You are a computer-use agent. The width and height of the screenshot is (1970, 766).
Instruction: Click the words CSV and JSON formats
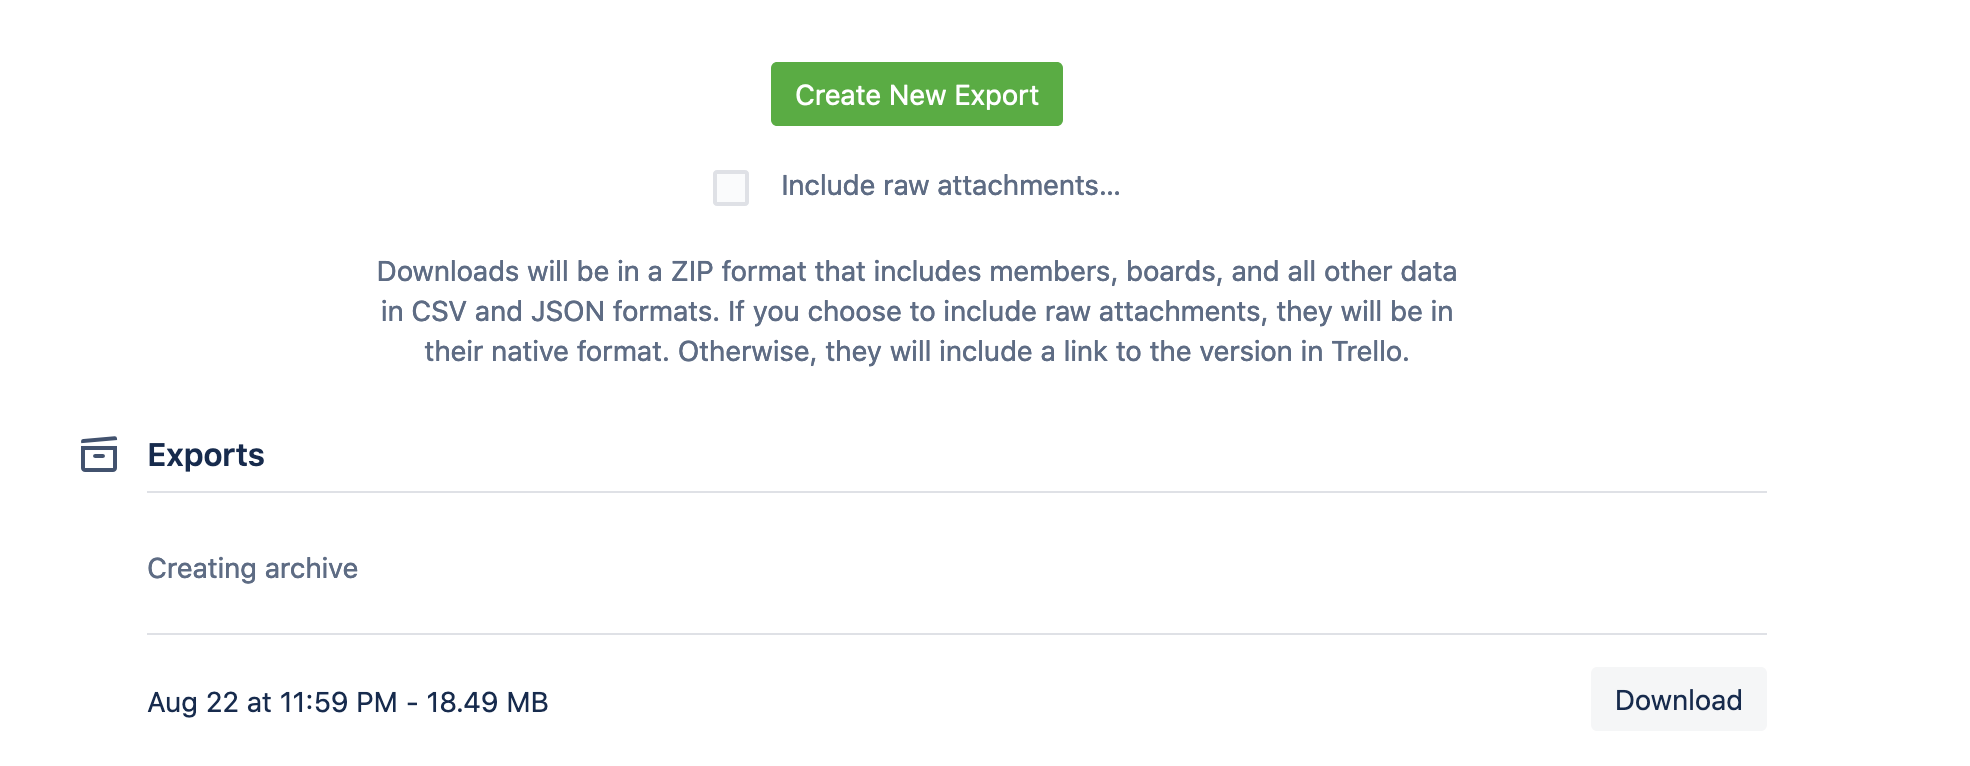pyautogui.click(x=564, y=312)
